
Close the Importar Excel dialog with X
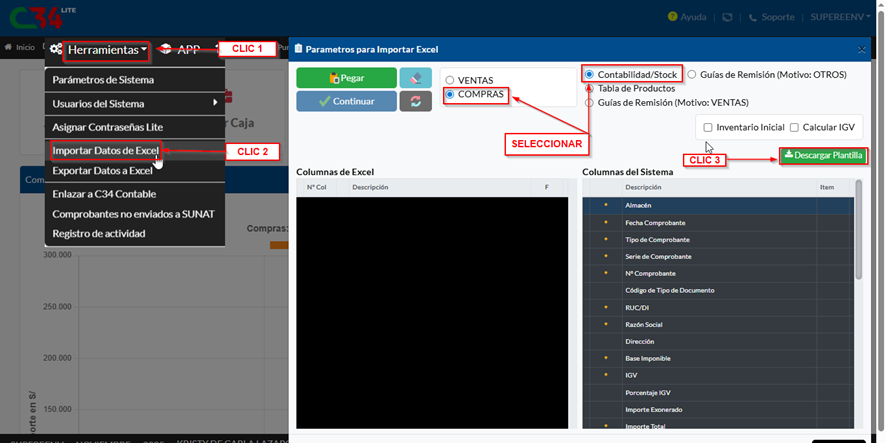[x=862, y=49]
